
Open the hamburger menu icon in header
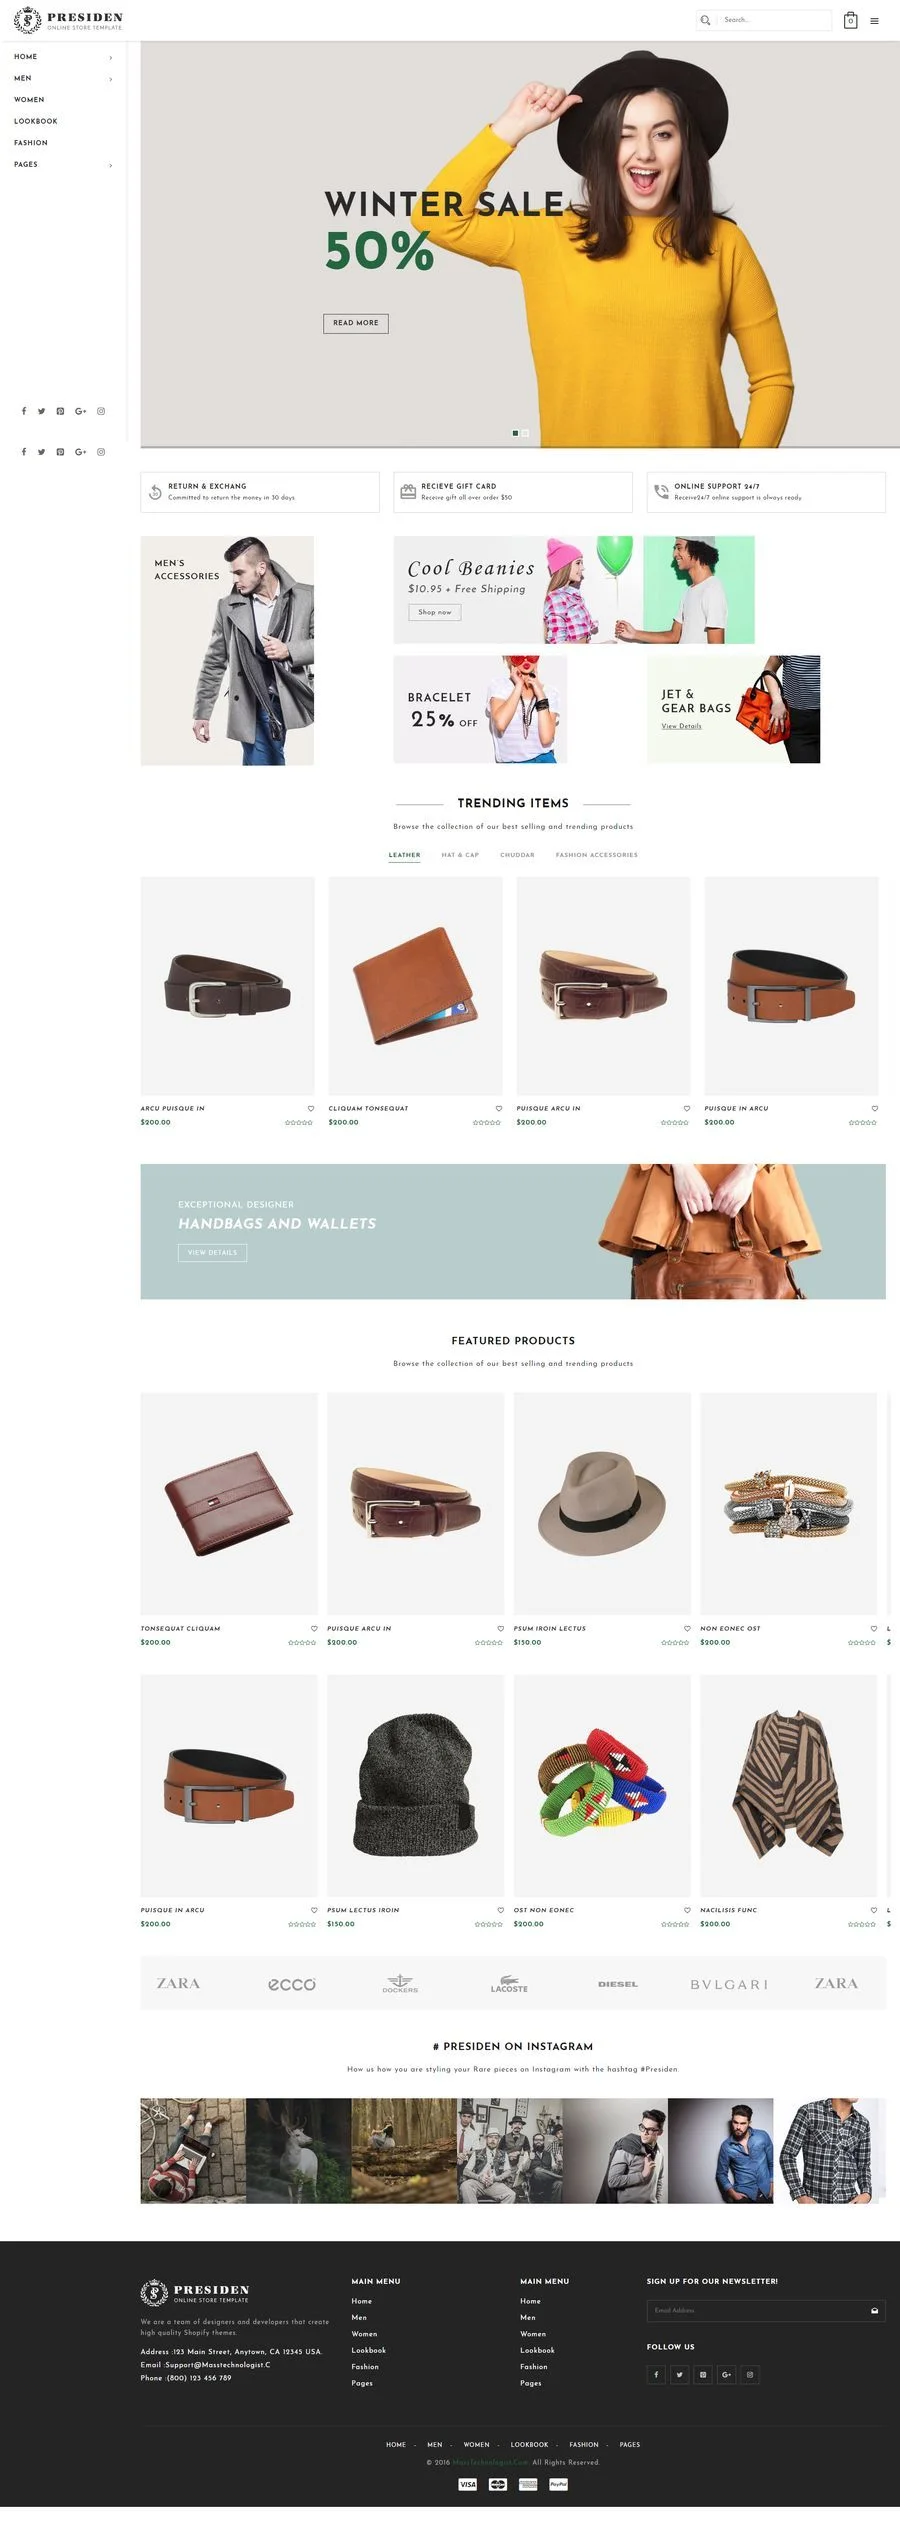point(874,20)
